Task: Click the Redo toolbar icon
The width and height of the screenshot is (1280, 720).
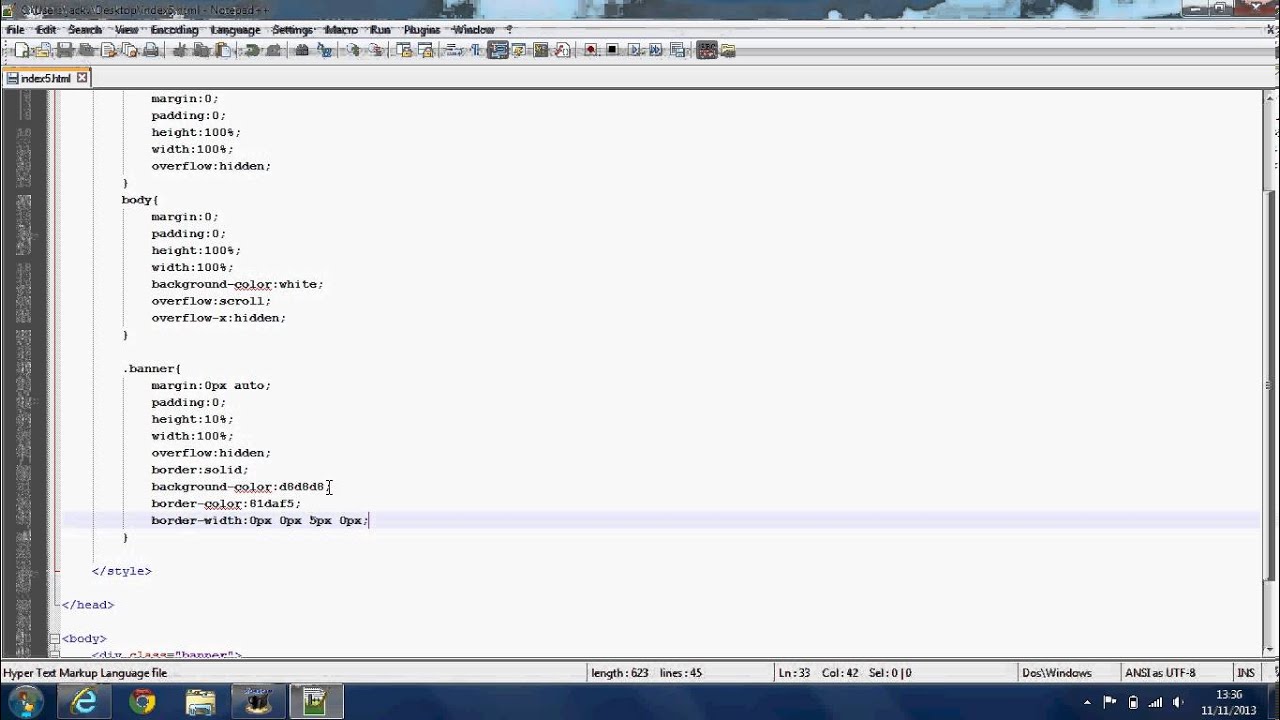Action: click(273, 50)
